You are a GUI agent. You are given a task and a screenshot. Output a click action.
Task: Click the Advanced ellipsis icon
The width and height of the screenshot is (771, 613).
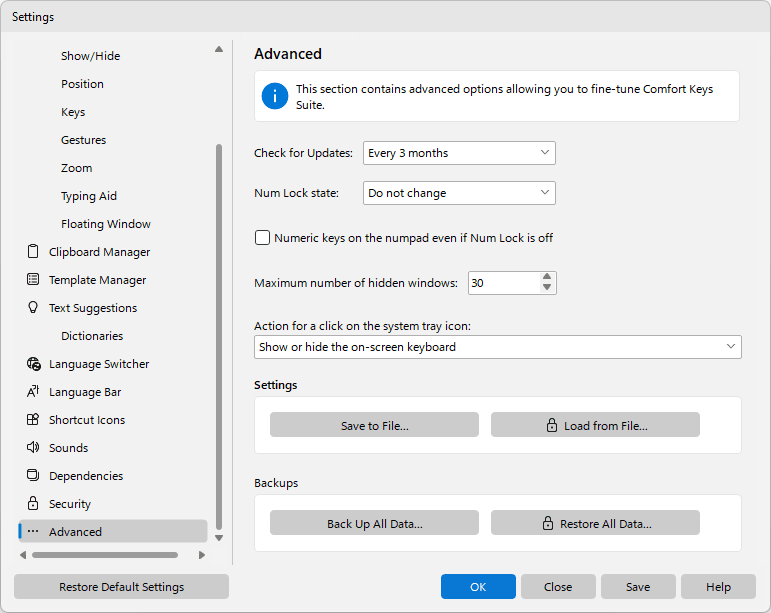(33, 531)
